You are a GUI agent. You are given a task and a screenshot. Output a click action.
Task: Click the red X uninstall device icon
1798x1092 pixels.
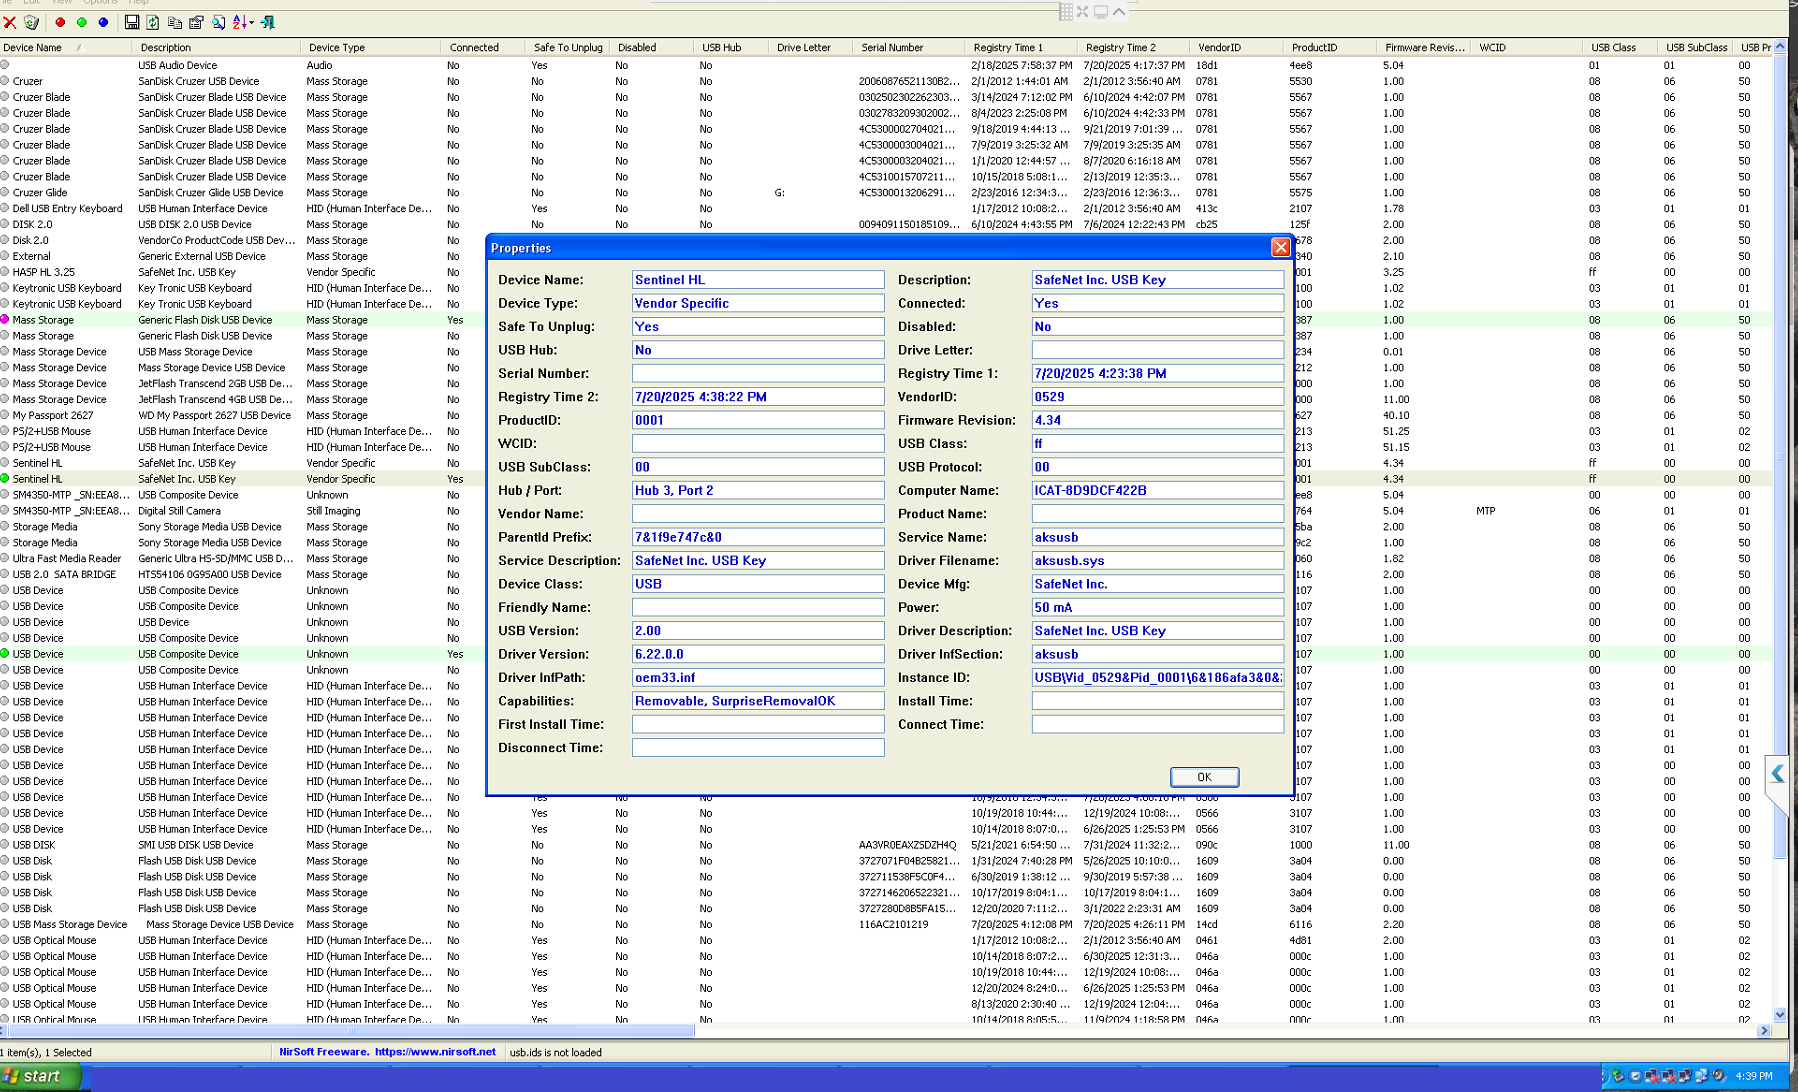10,22
